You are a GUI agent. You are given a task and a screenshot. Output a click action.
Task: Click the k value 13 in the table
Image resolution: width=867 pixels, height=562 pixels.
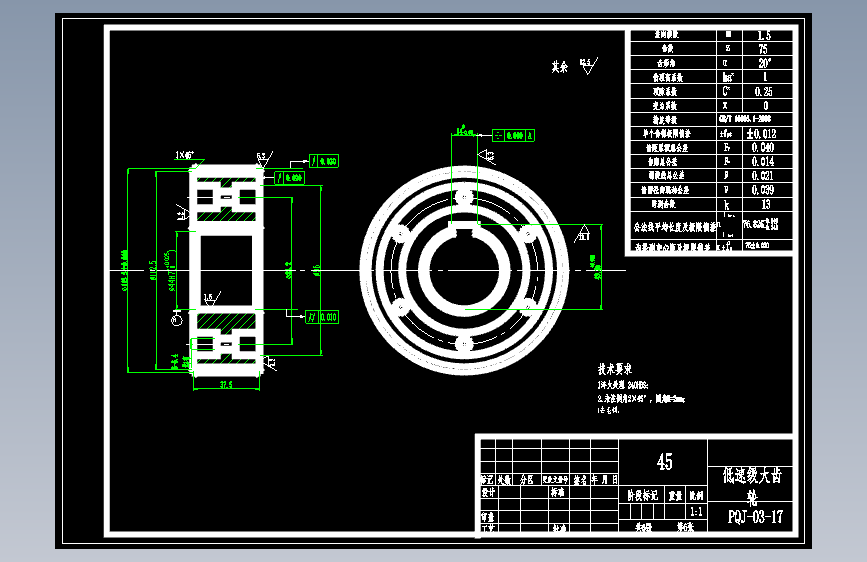coord(765,204)
